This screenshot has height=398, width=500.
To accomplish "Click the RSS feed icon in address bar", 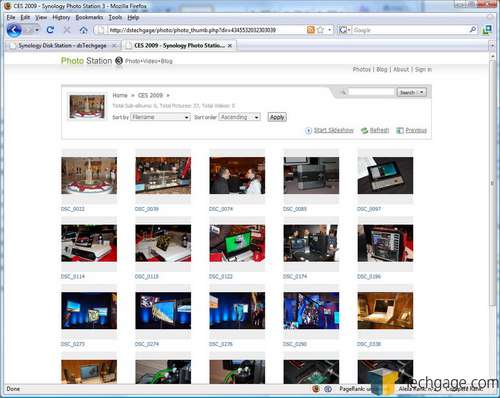I will coord(310,30).
